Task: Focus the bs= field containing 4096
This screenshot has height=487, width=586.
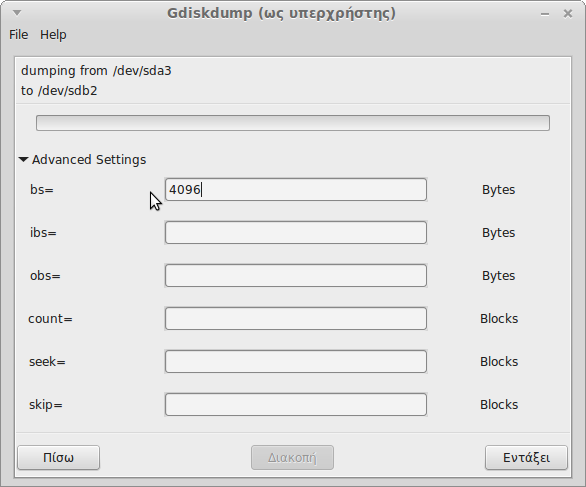Action: click(x=296, y=189)
